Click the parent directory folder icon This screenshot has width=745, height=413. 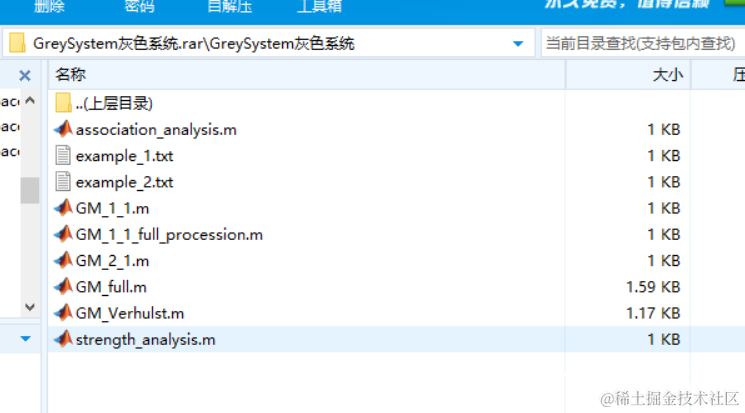63,103
